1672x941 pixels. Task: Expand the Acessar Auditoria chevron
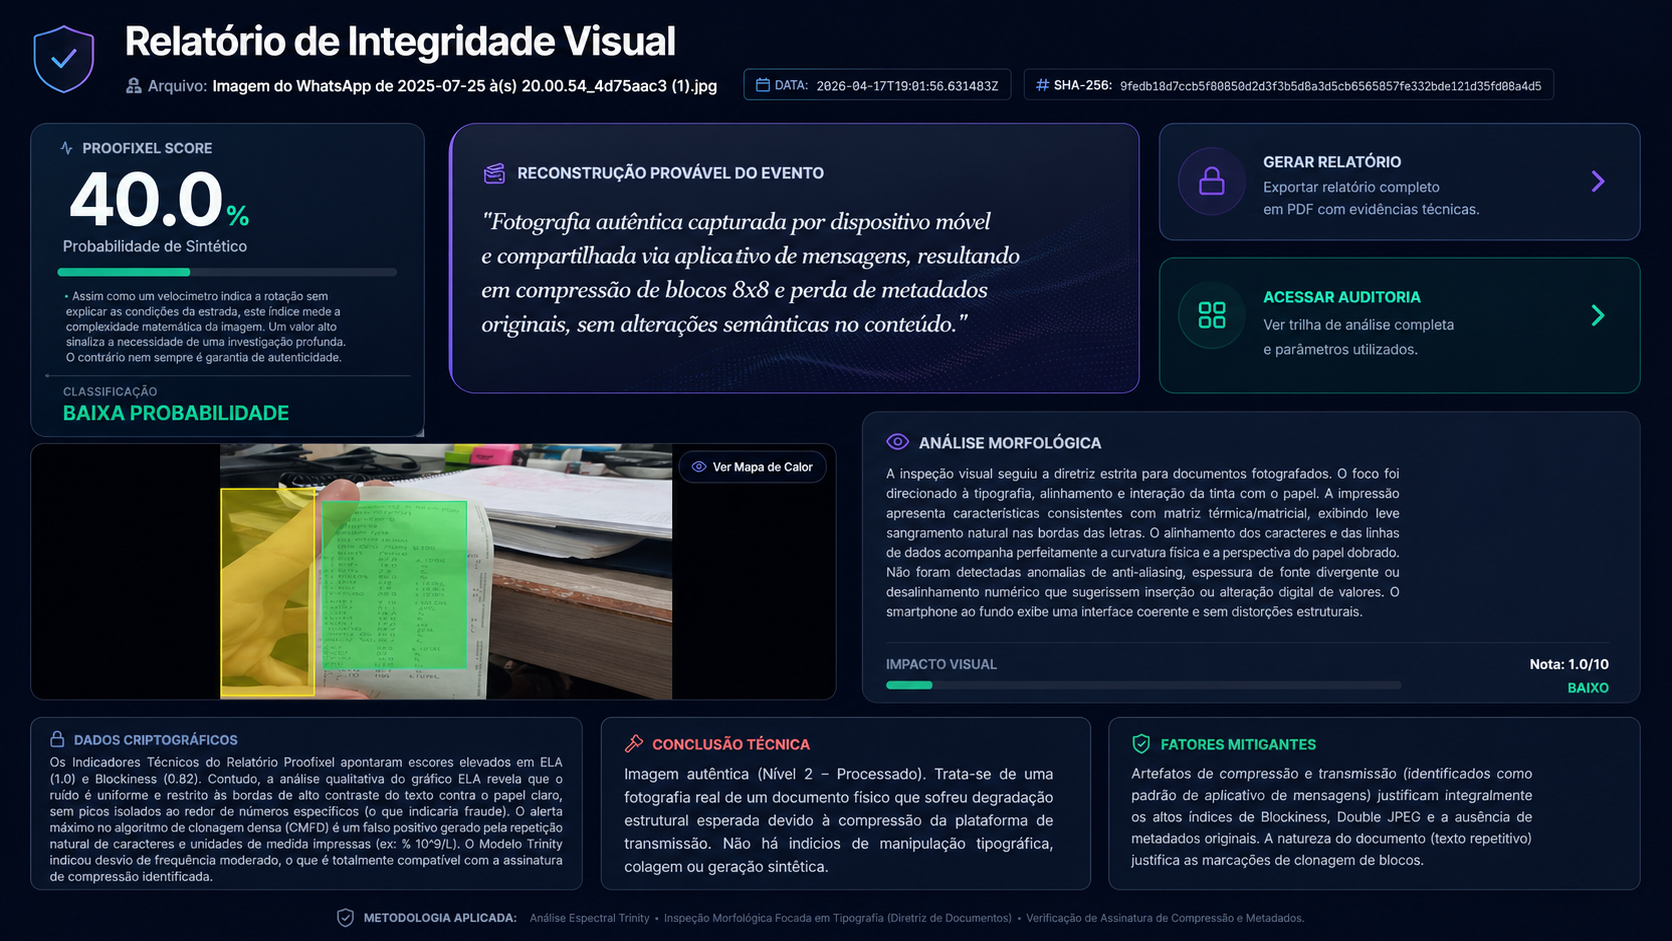coord(1598,315)
